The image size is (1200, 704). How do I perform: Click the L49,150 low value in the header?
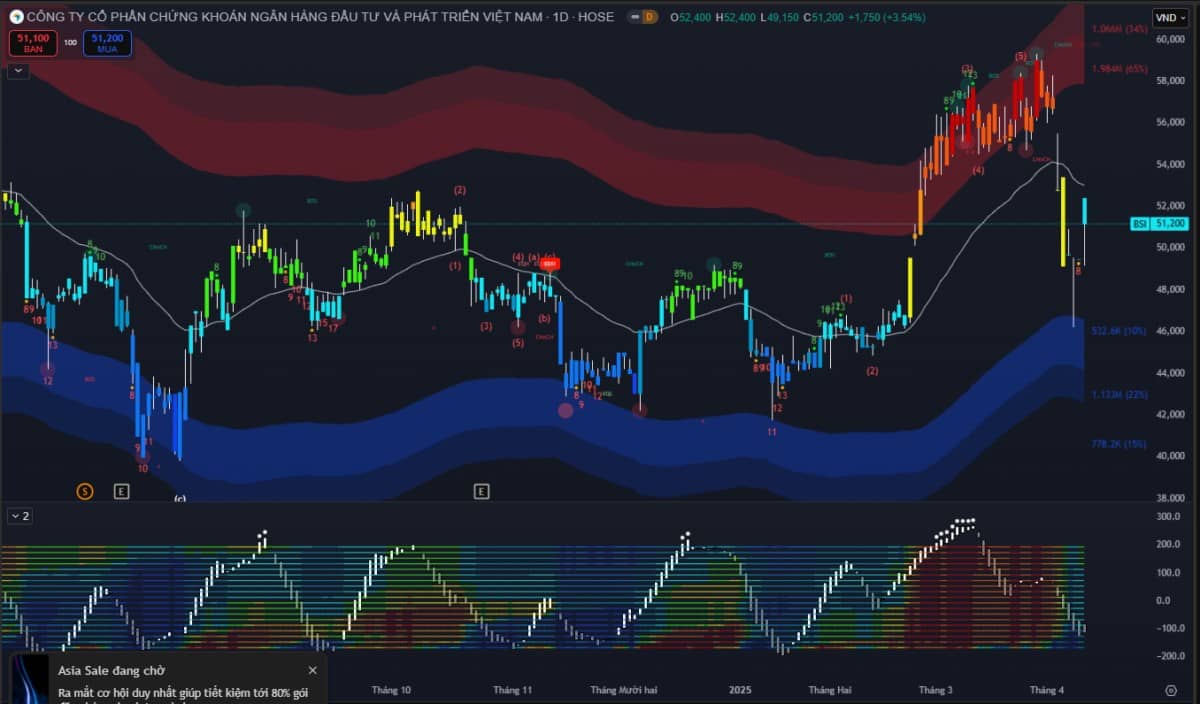[778, 17]
